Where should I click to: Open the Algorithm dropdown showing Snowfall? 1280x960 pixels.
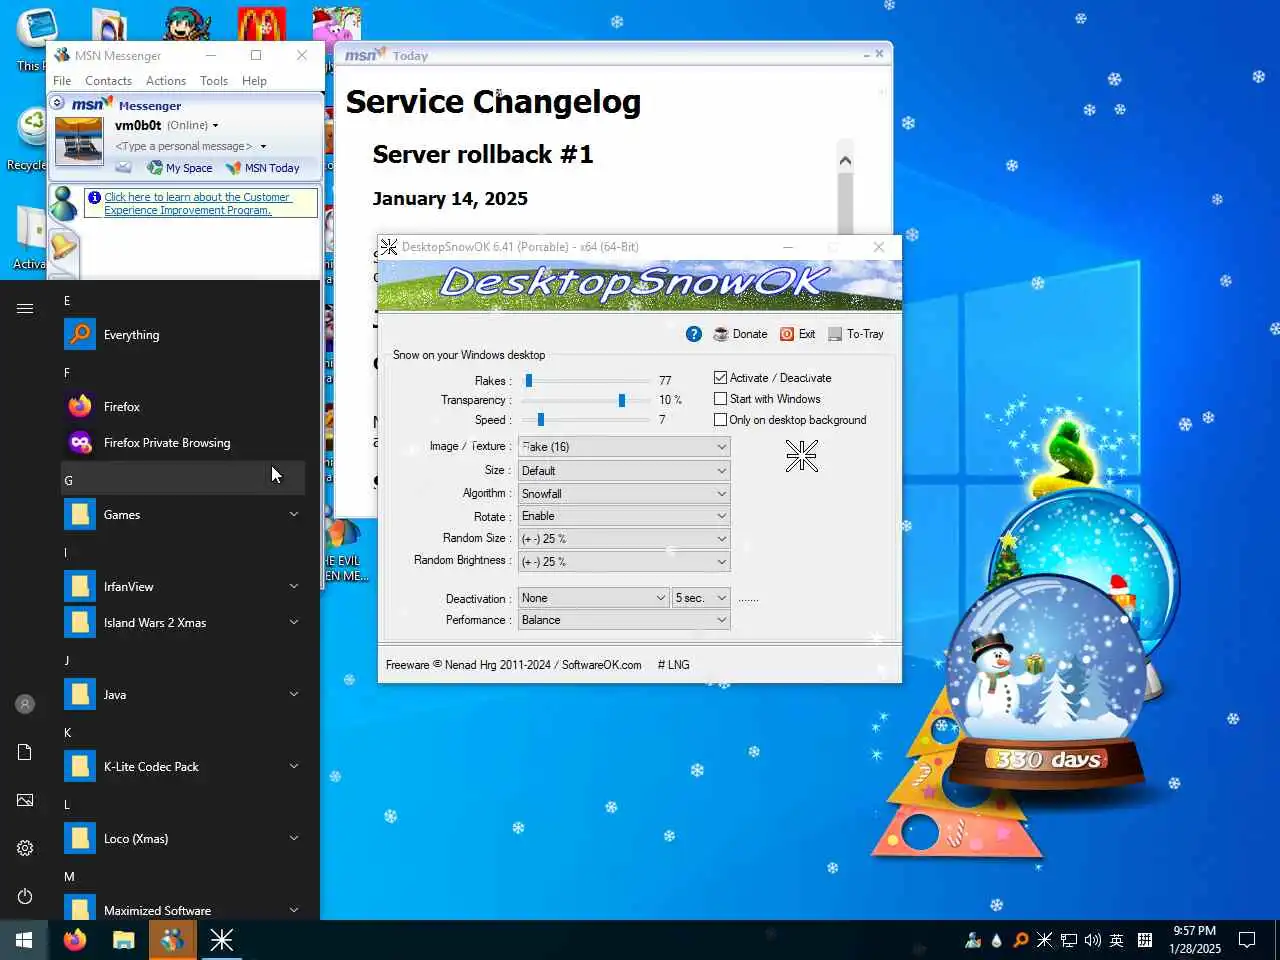(624, 493)
